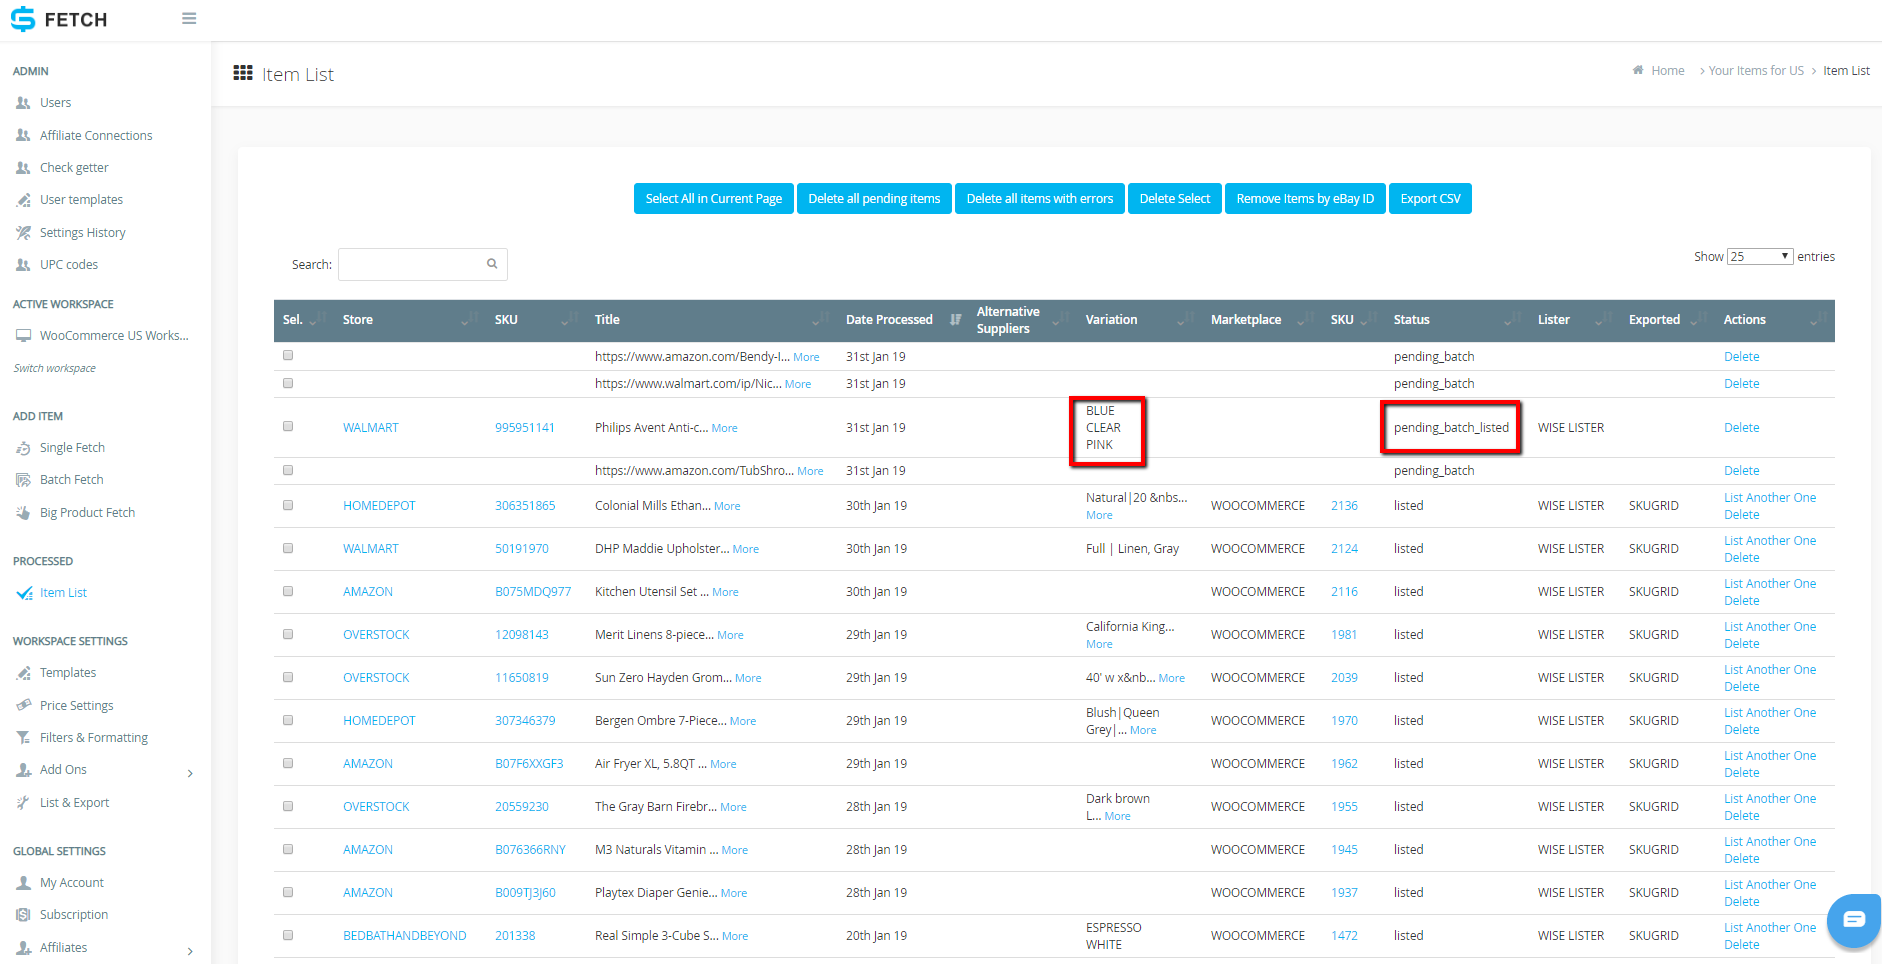
Task: Click the Single Fetch icon
Action: (23, 448)
